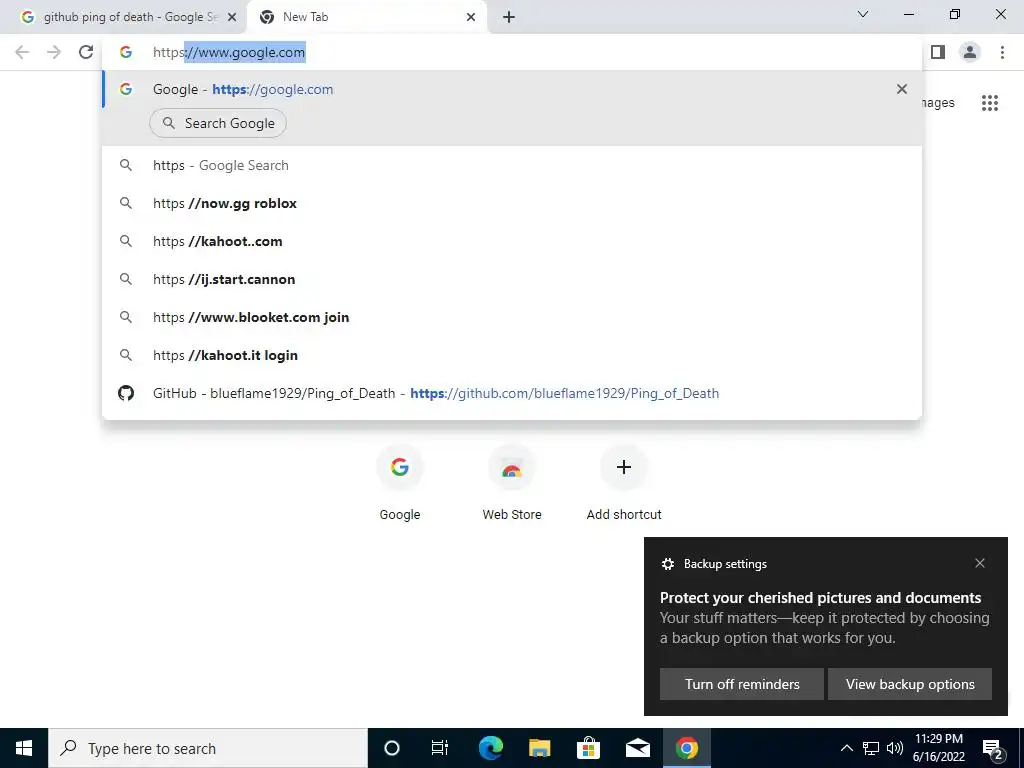The height and width of the screenshot is (768, 1024).
Task: Open the volume tray icon
Action: tap(895, 748)
